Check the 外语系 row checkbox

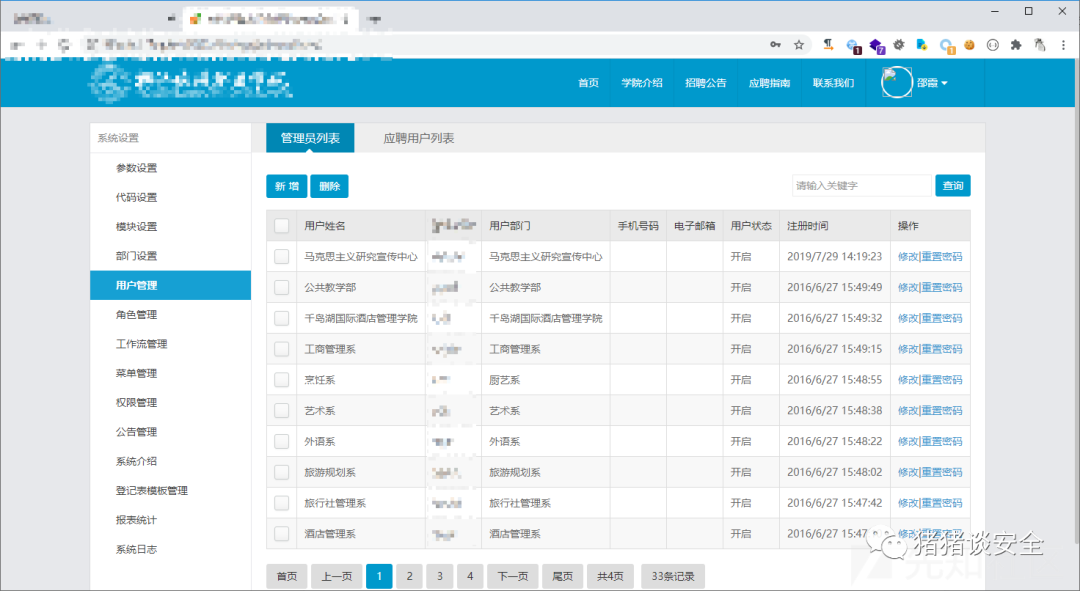pos(282,442)
